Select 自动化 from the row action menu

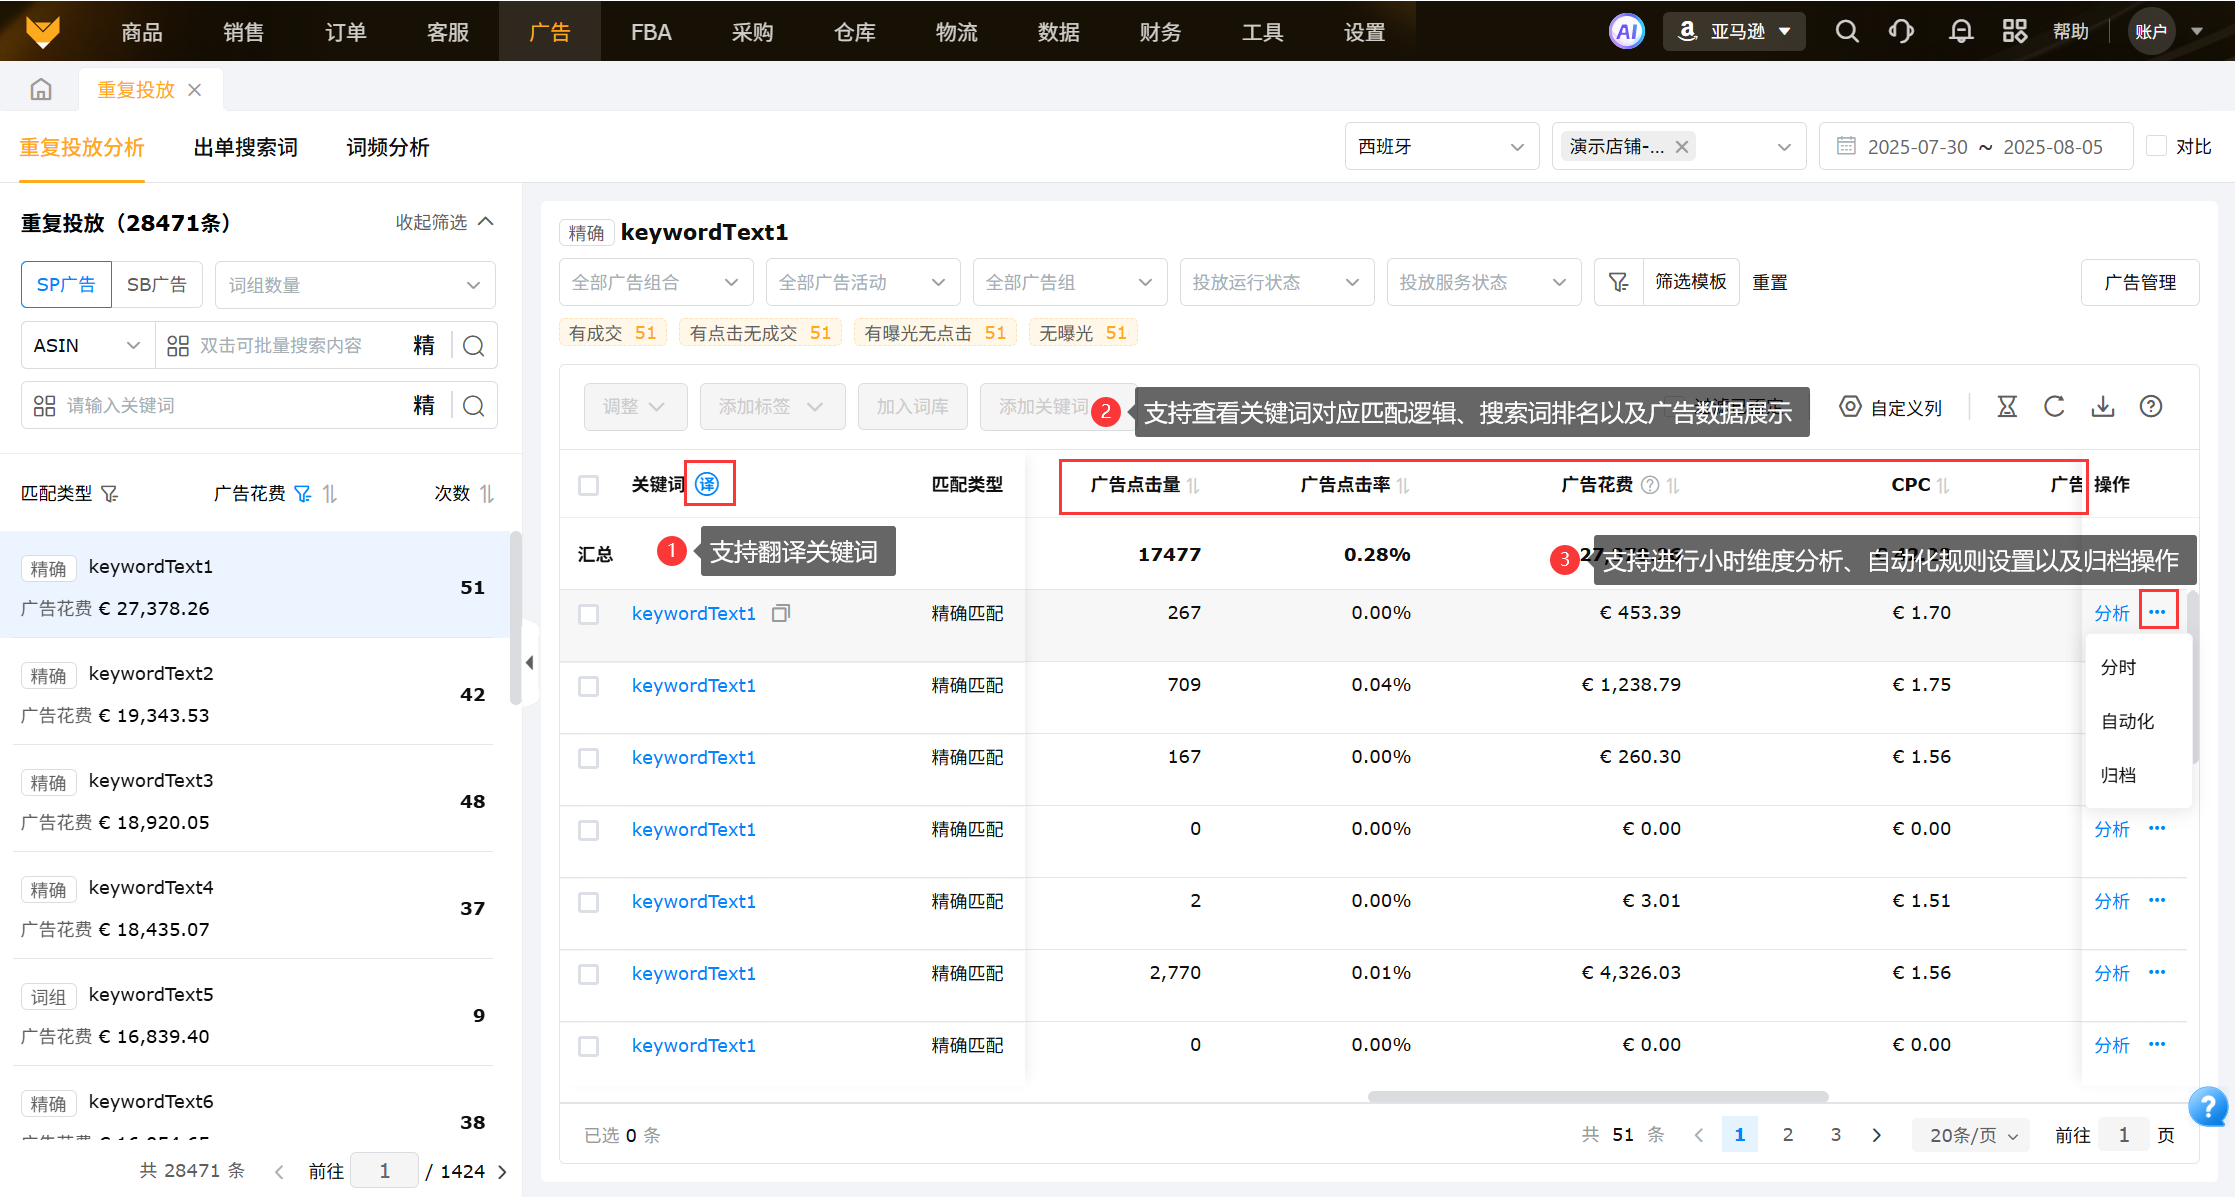[x=2127, y=721]
